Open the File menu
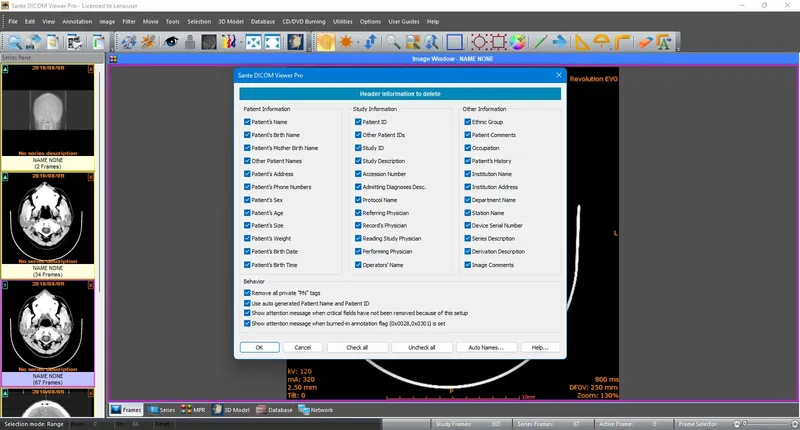 13,21
